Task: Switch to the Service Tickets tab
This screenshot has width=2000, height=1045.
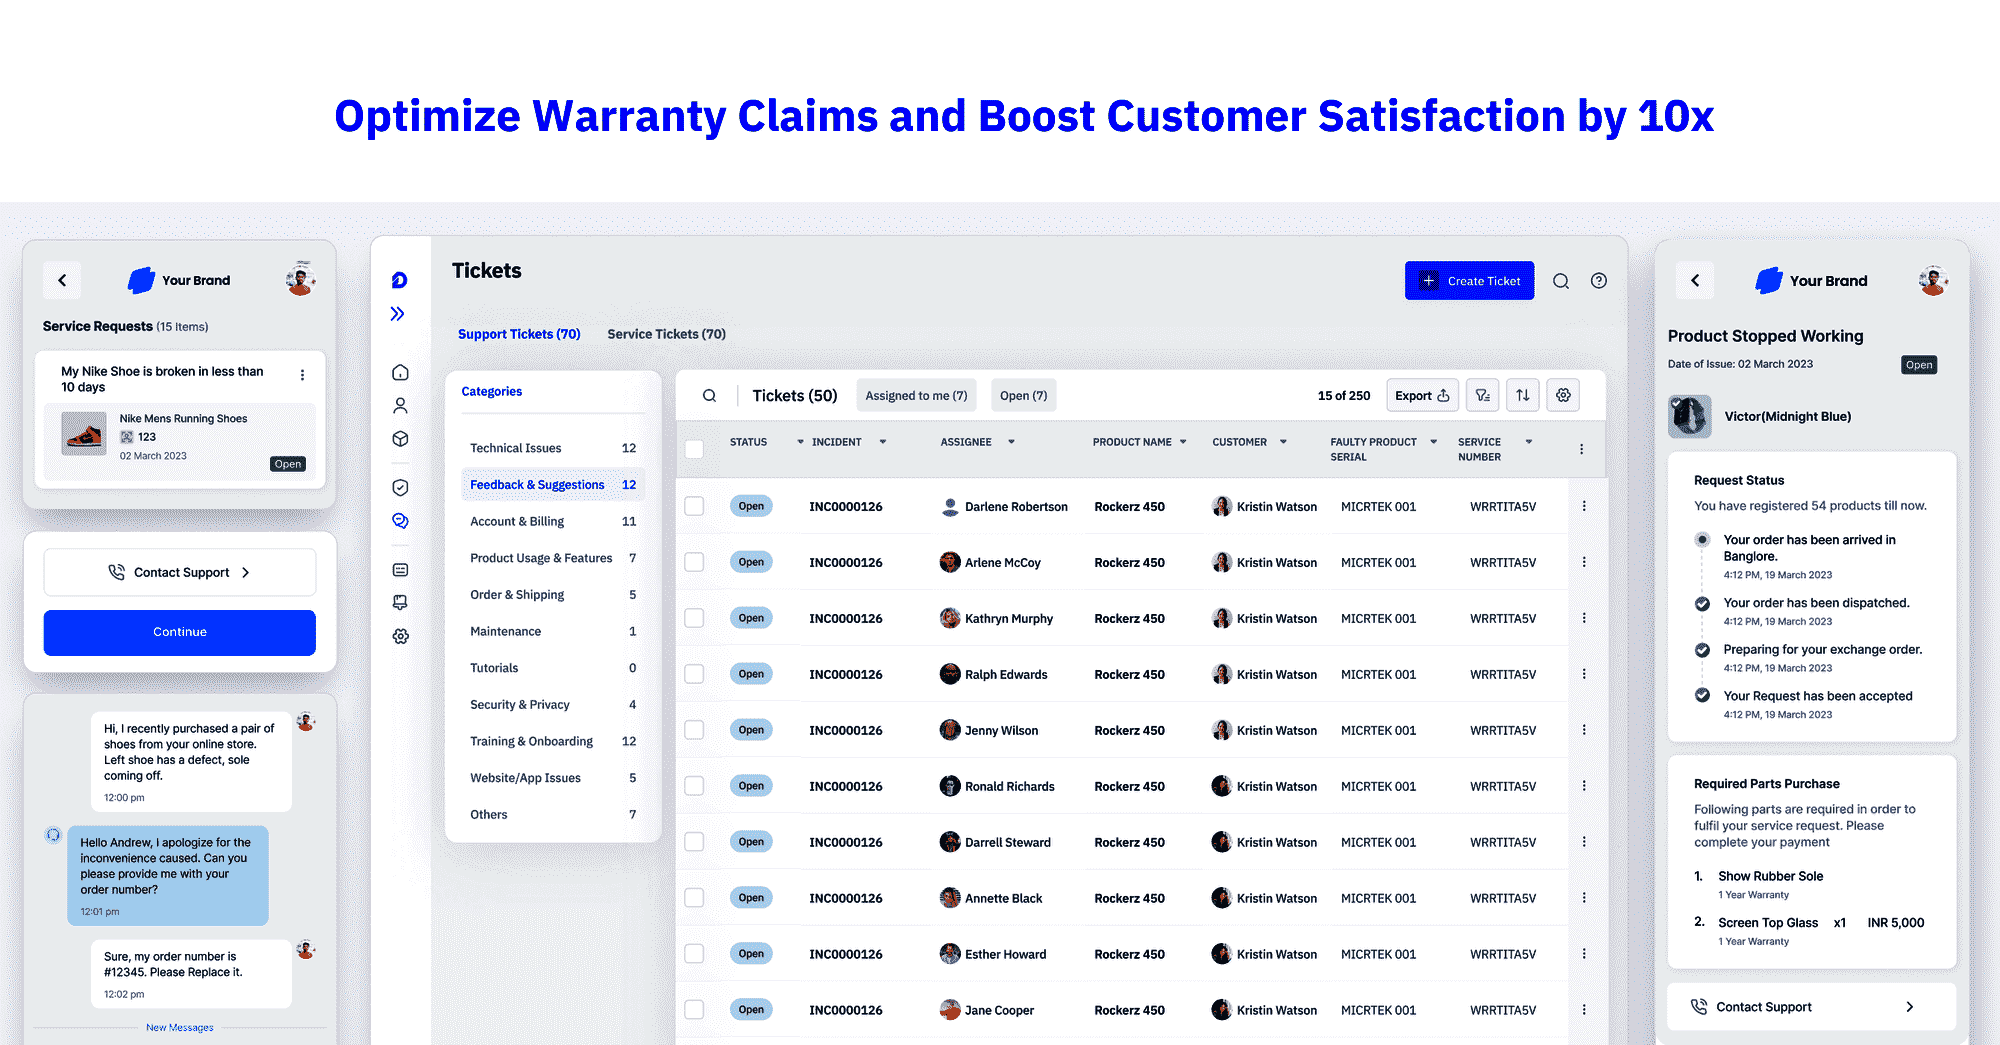Action: 666,334
